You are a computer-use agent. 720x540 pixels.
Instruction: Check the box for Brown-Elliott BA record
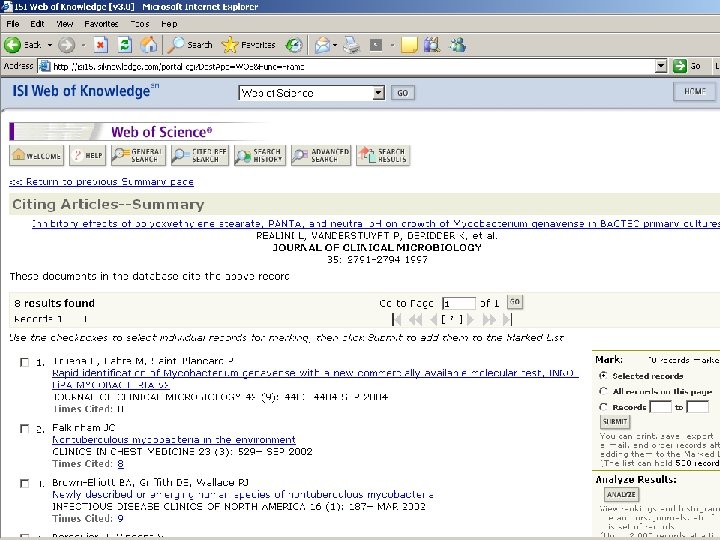(x=24, y=483)
